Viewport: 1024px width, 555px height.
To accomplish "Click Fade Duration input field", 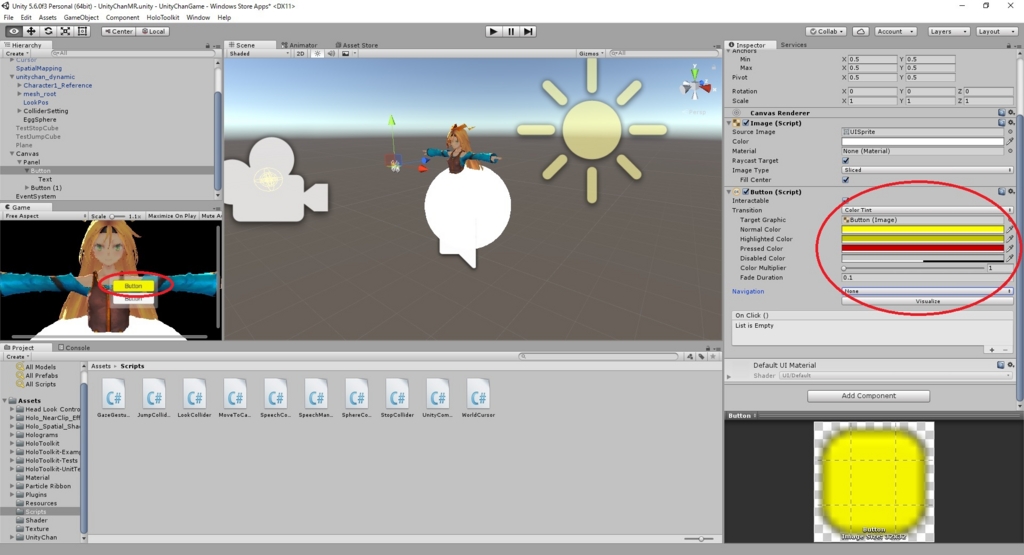I will point(927,278).
